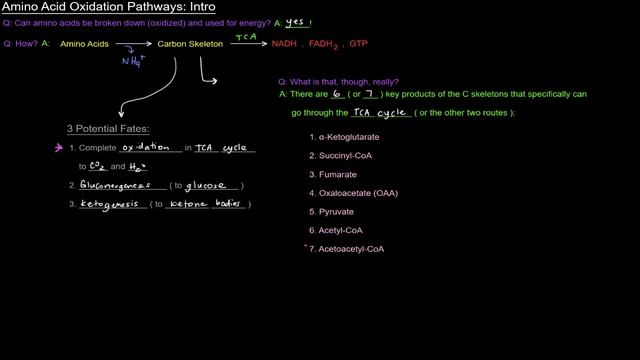Screen dimensions: 640x360
Task: Click the handwritten 'ketone bodies' words
Action: click(x=205, y=203)
